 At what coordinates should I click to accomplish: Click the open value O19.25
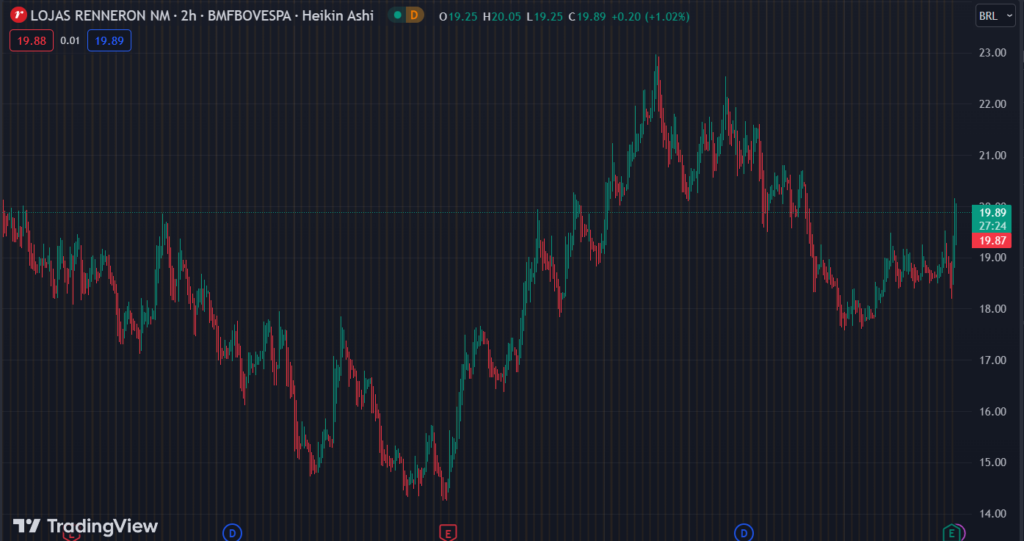click(458, 16)
